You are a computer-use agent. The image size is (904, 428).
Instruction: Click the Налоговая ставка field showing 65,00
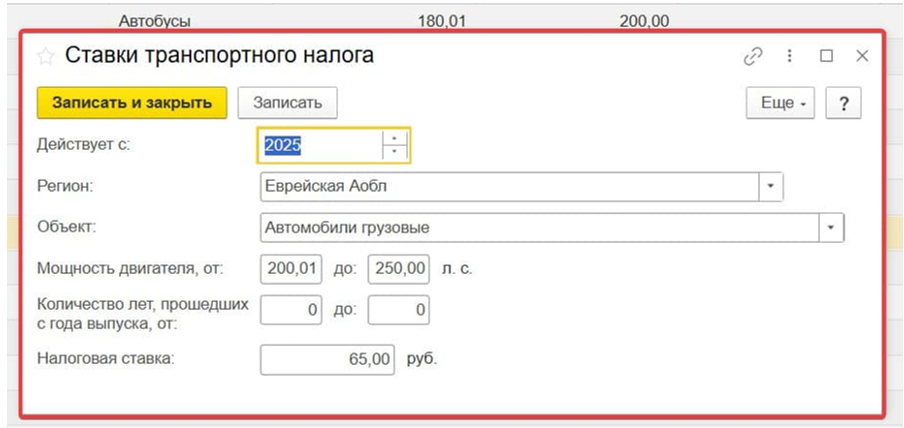pyautogui.click(x=327, y=359)
